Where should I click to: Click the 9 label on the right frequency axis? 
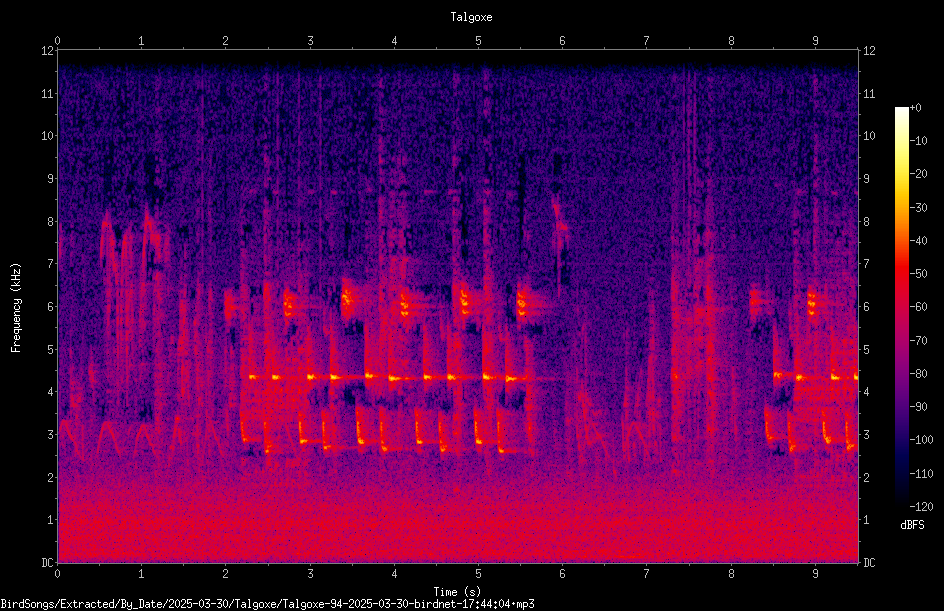(x=867, y=179)
